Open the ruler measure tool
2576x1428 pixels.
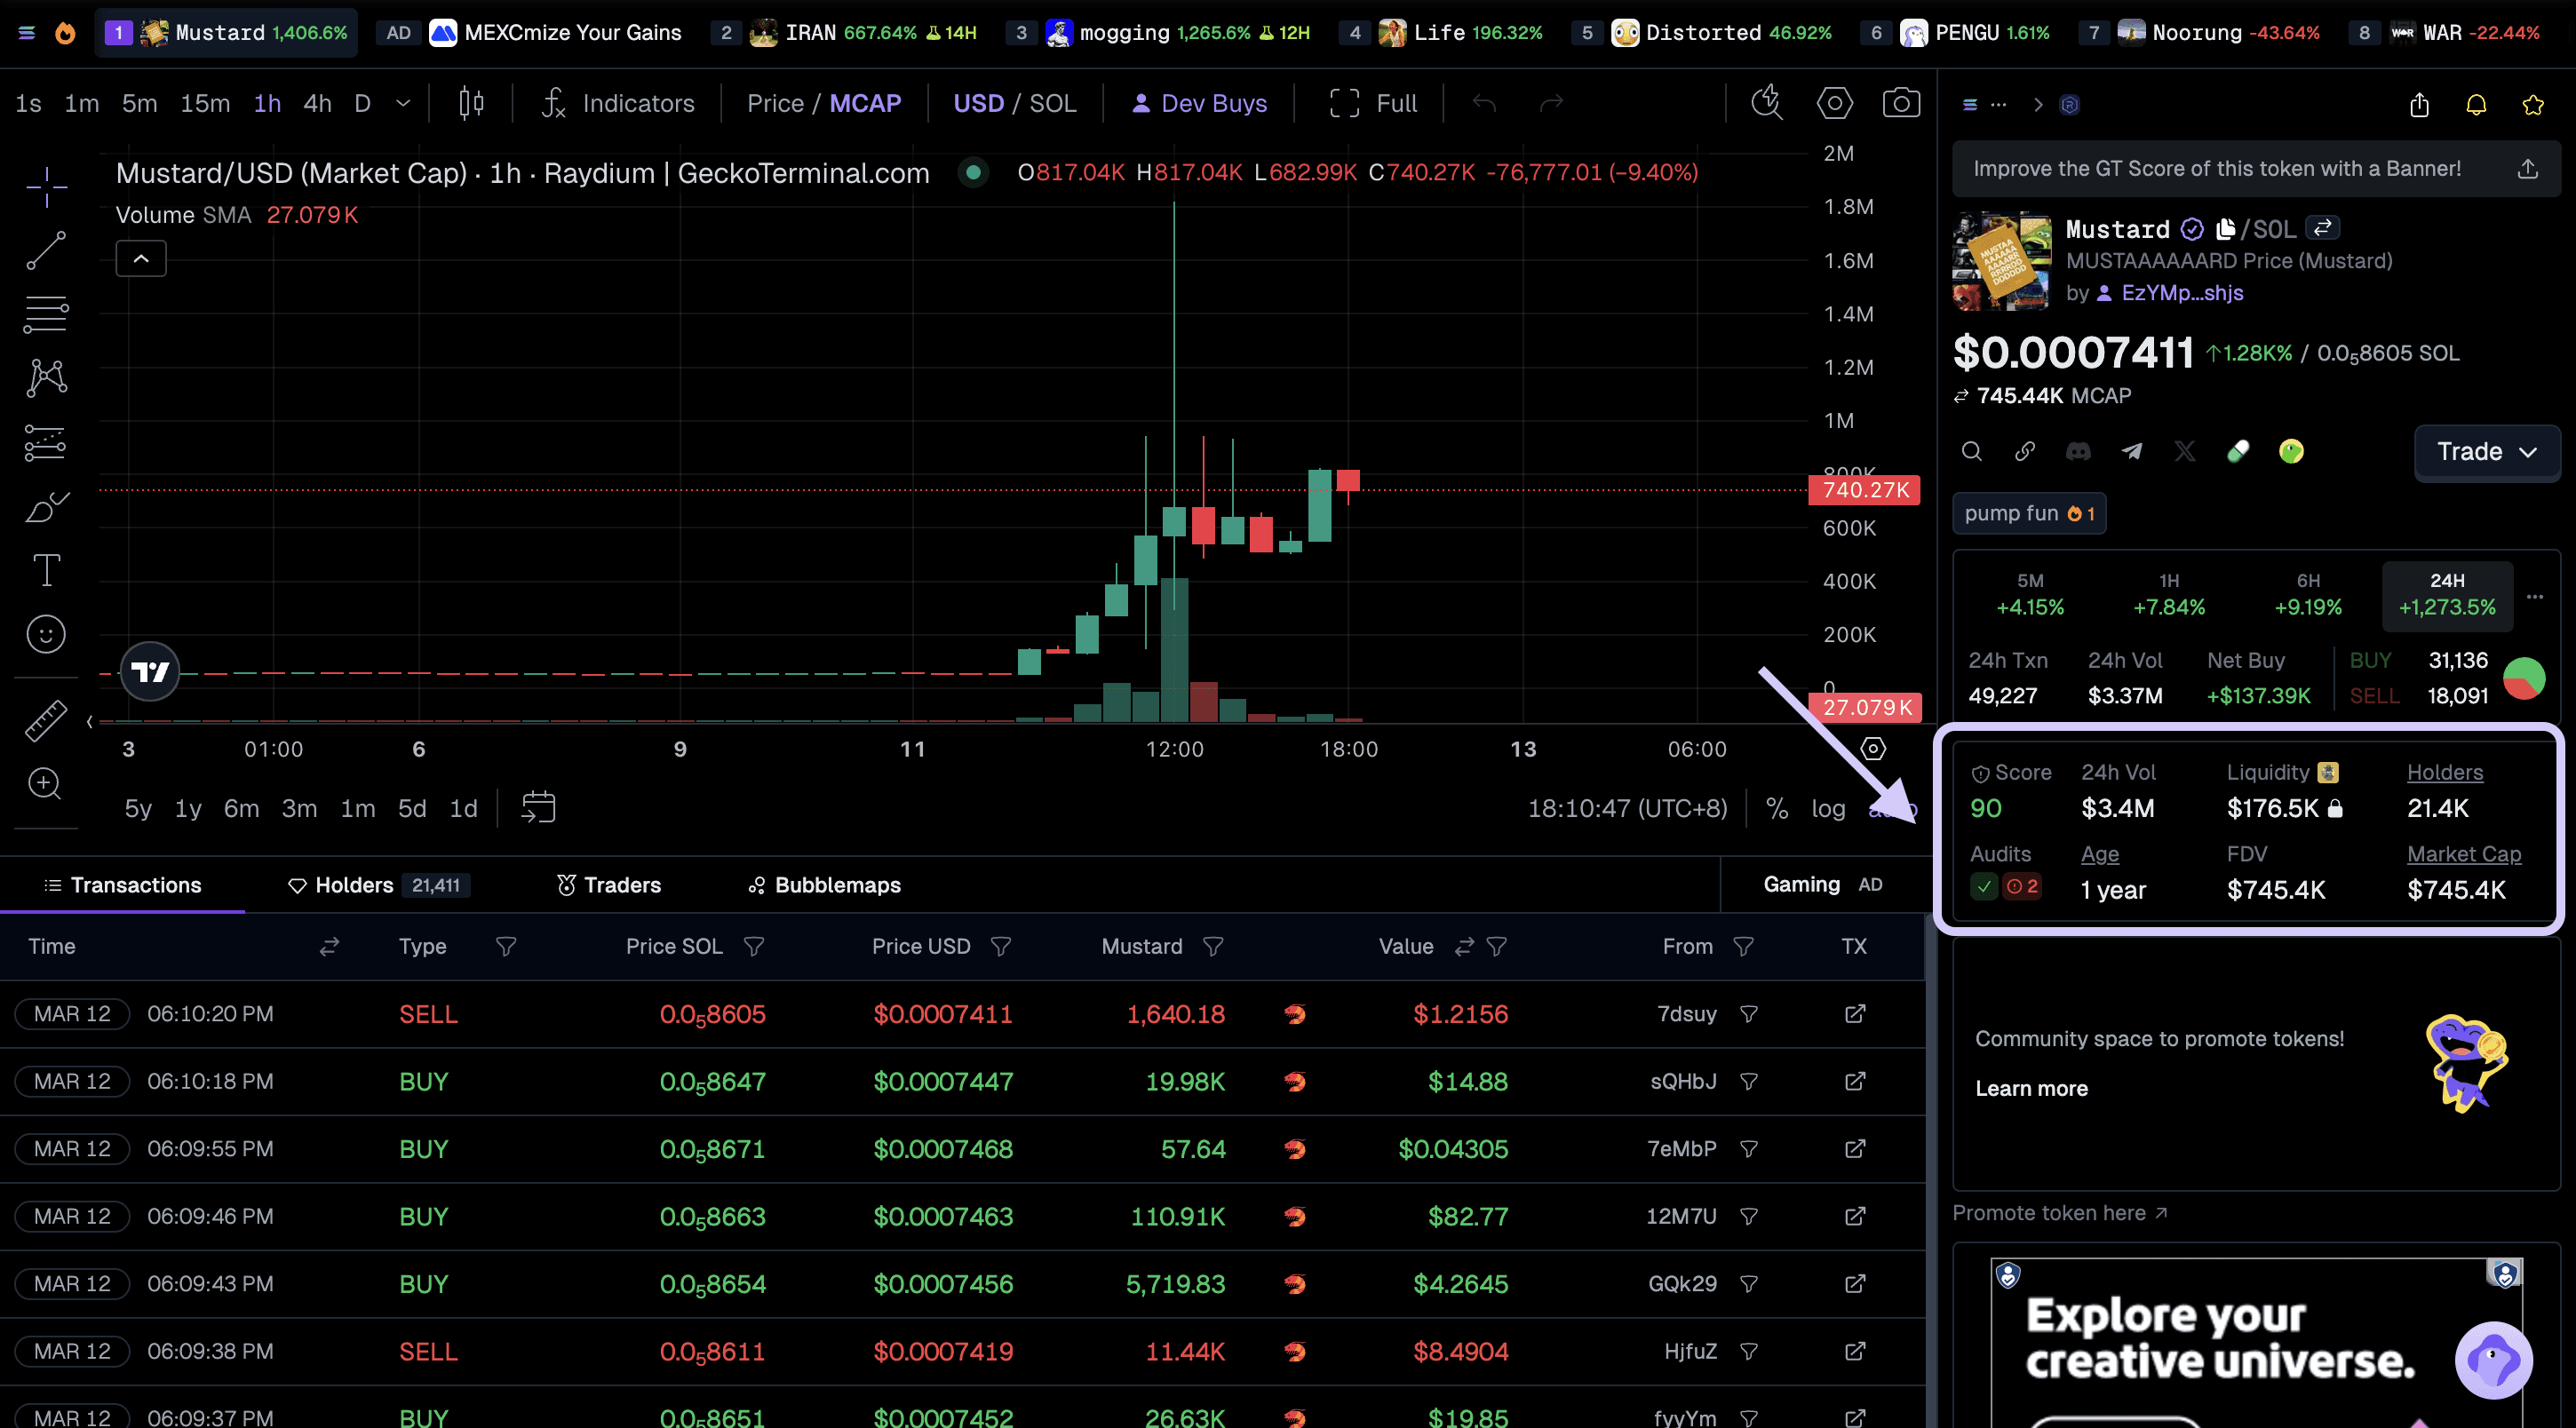46,720
